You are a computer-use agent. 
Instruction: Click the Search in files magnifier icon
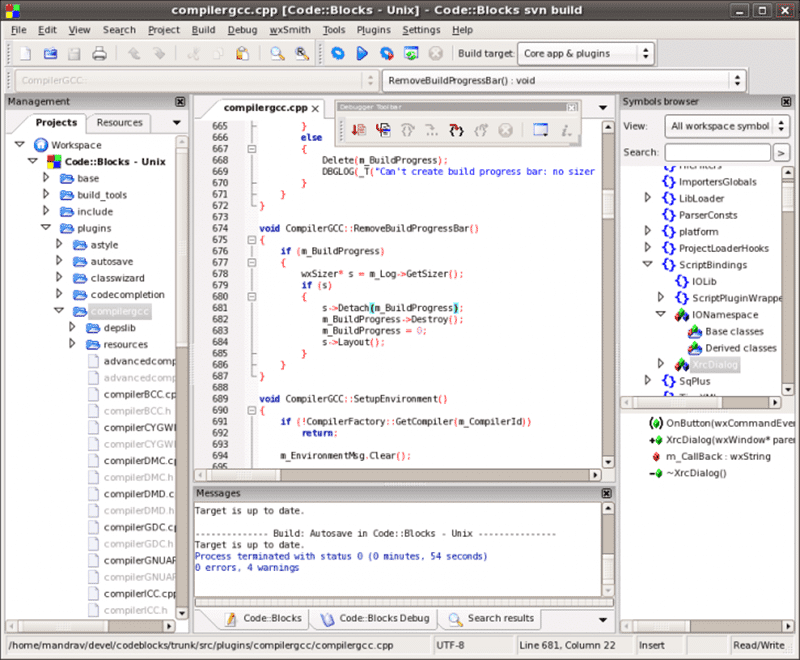click(x=303, y=53)
